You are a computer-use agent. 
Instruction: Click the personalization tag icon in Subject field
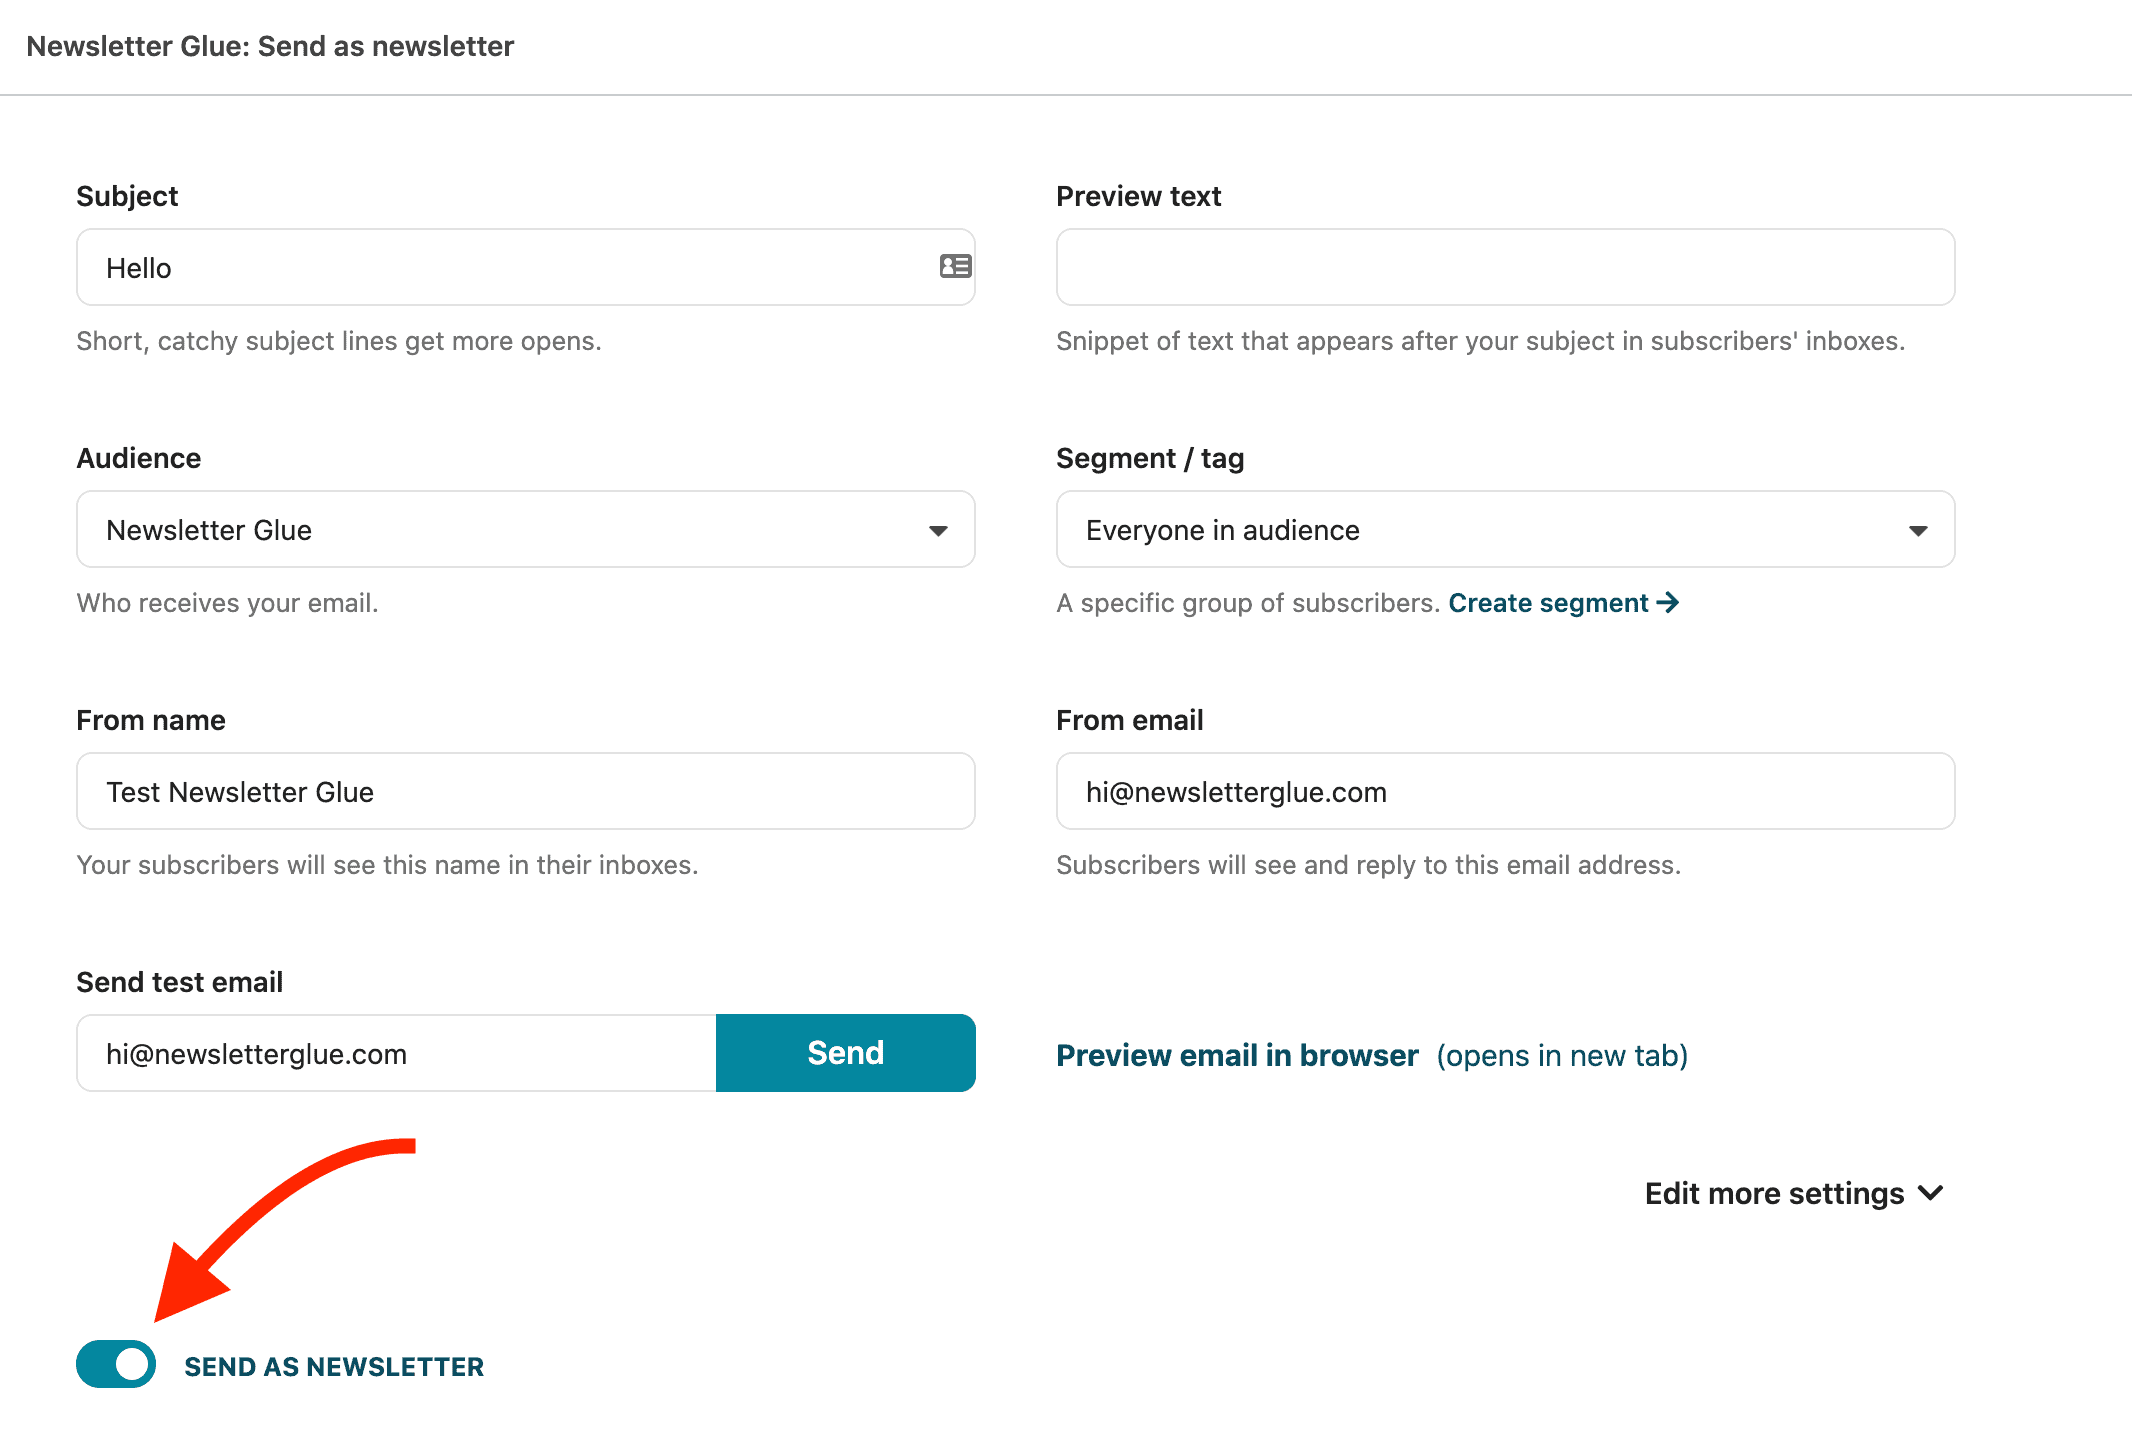(x=955, y=266)
